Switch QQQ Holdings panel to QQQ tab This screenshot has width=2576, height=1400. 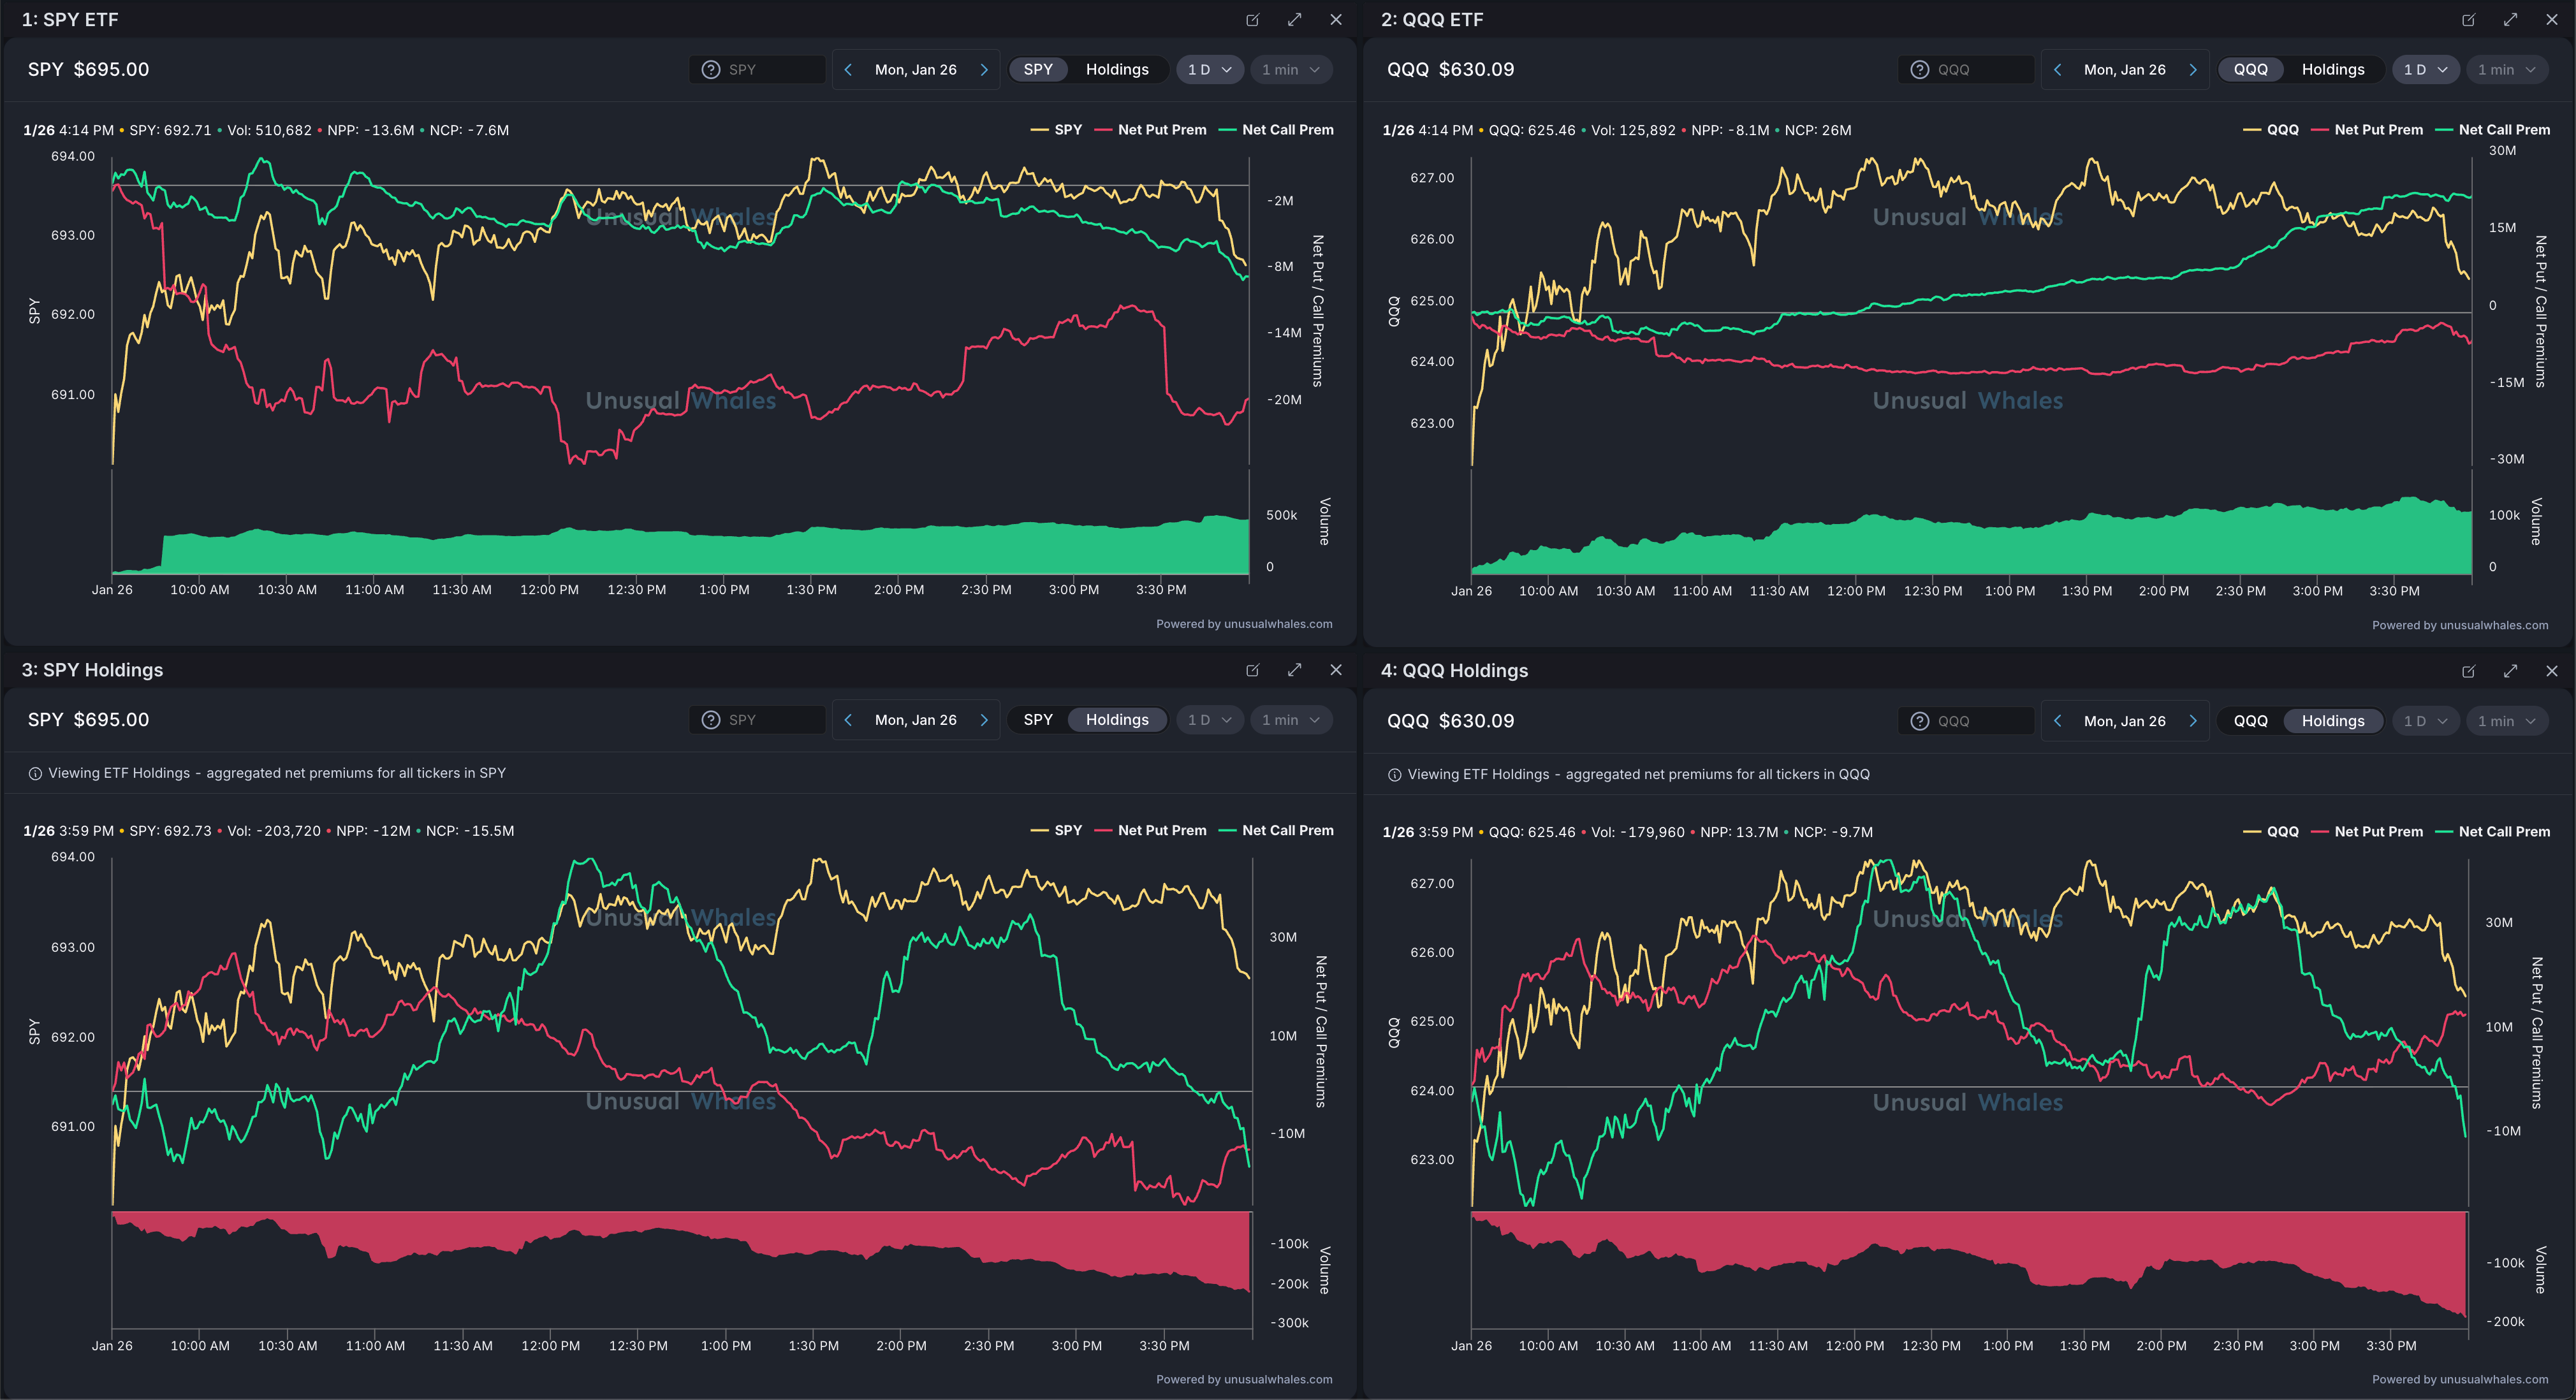coord(2250,721)
